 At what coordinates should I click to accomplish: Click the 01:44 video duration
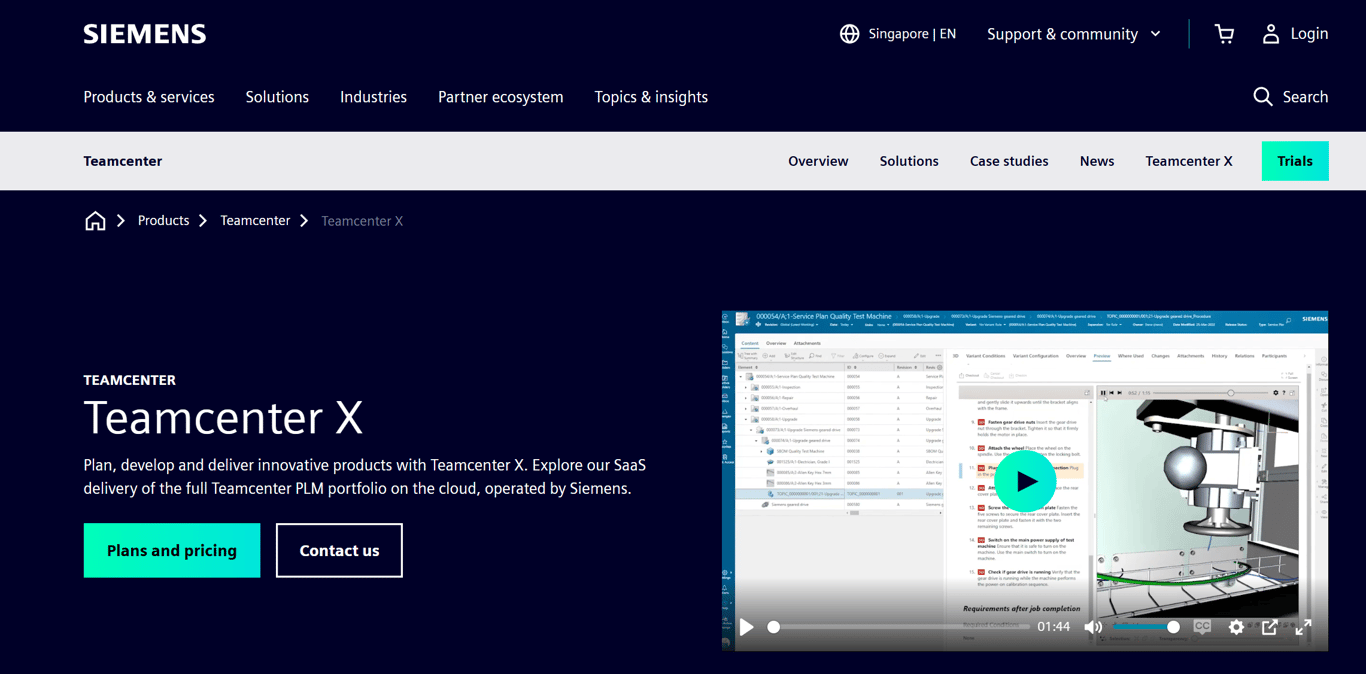(x=1053, y=627)
